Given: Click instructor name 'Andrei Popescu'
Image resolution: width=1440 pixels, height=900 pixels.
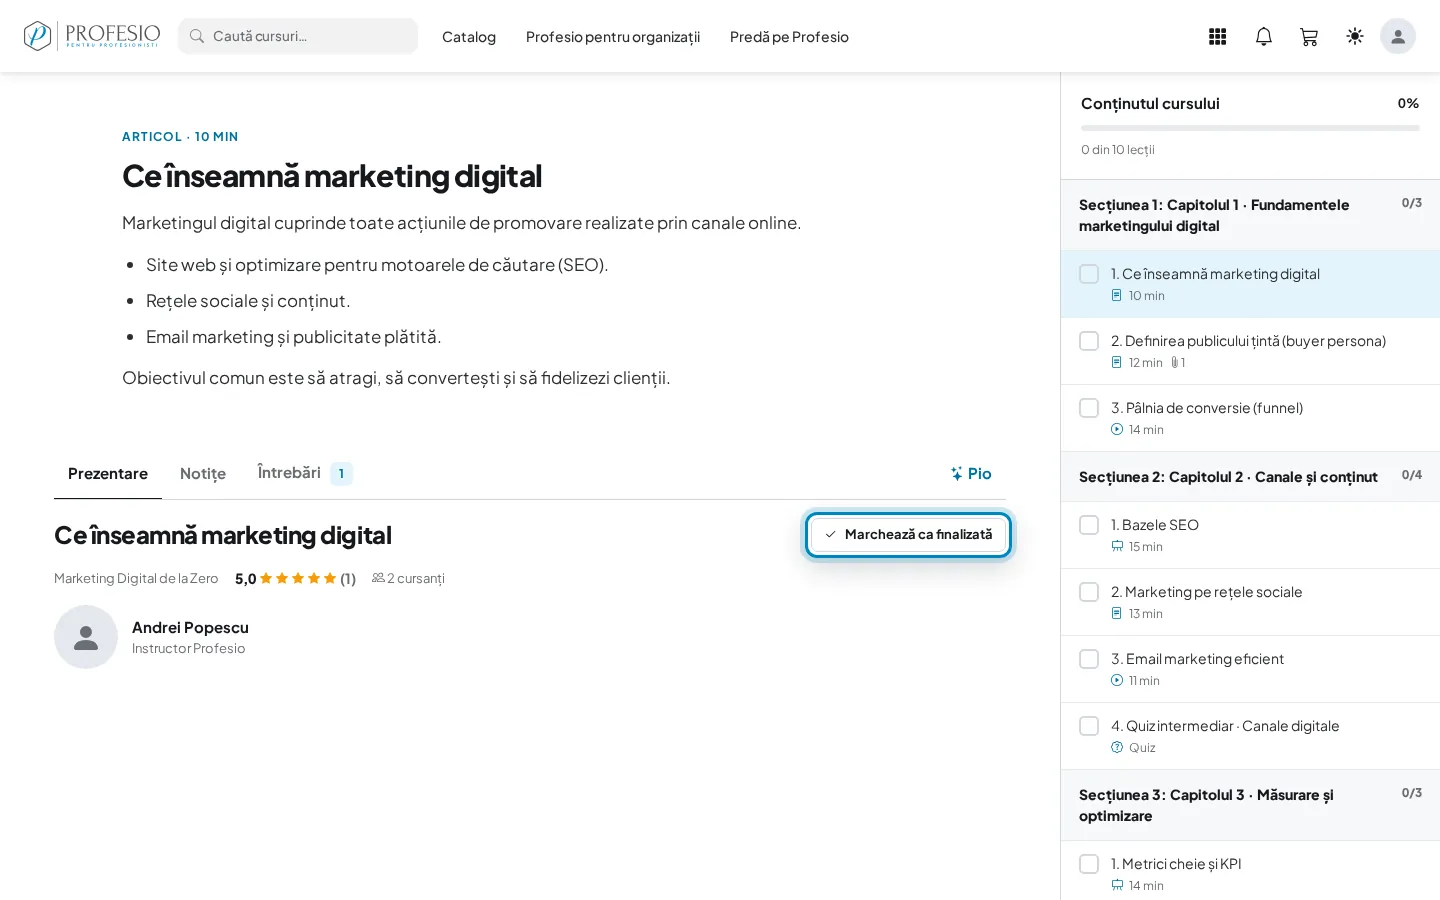Looking at the screenshot, I should 190,628.
